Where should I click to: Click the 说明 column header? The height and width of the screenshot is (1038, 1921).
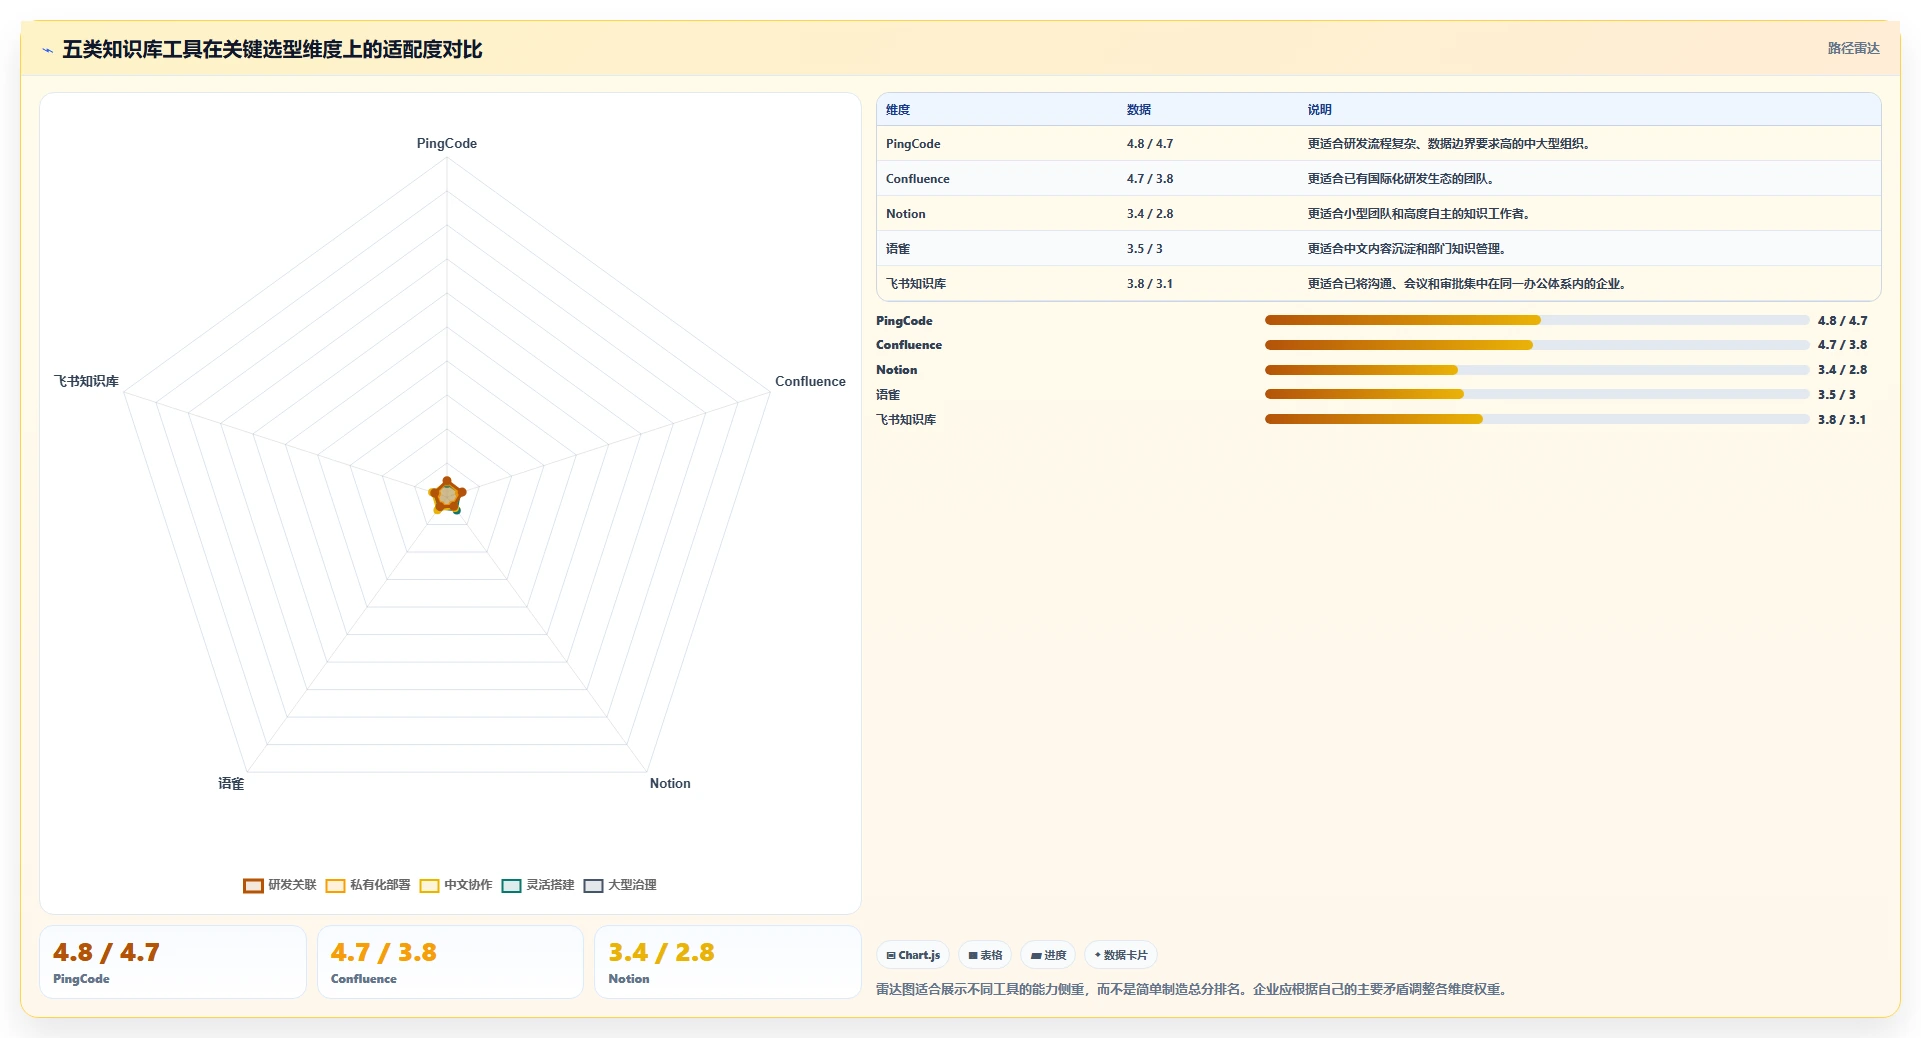(x=1319, y=110)
